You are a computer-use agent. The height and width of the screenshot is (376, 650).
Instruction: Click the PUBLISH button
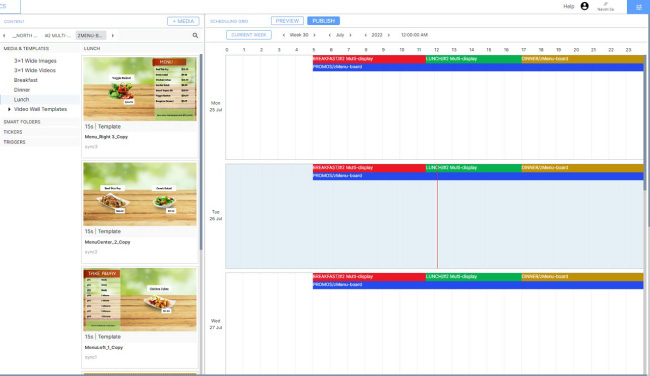pos(323,21)
